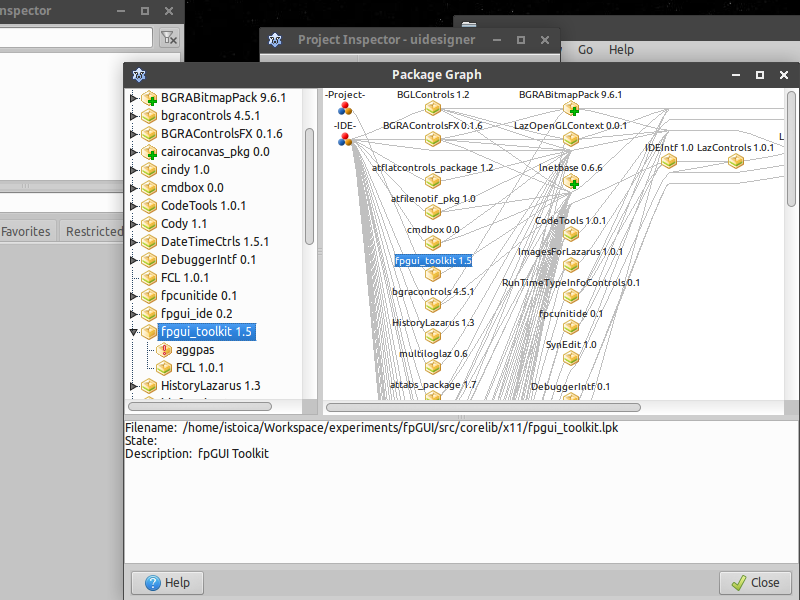800x600 pixels.
Task: Click the IDEIntf 1.0 package icon
Action: [668, 160]
